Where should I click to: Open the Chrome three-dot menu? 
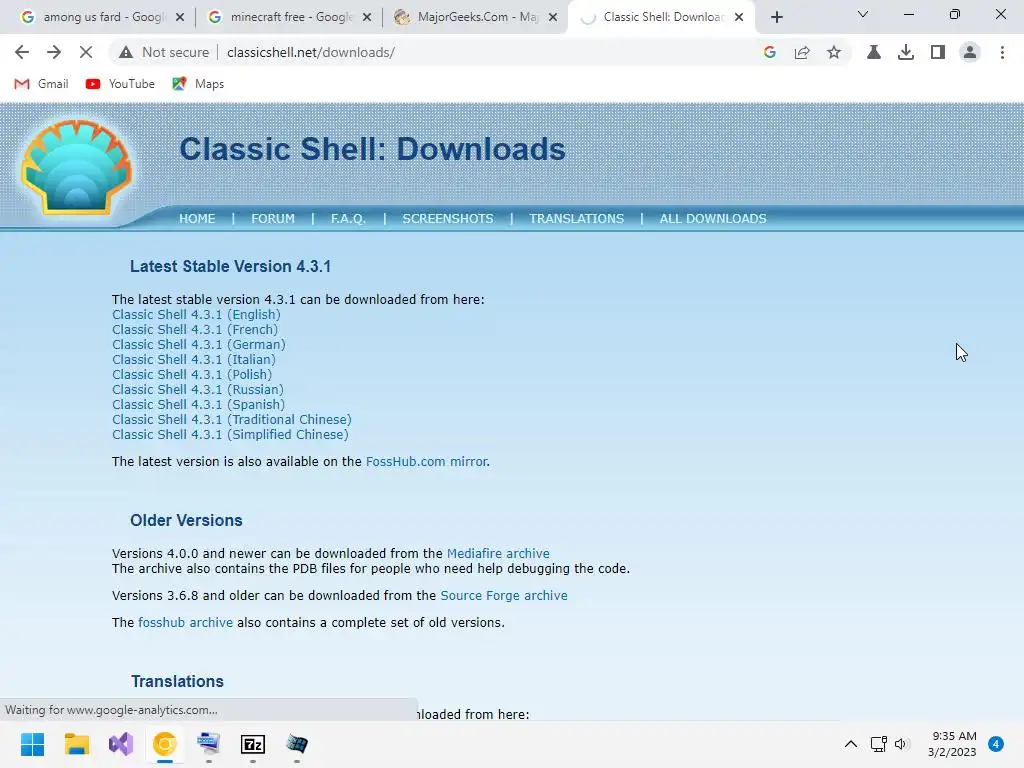(x=1002, y=52)
